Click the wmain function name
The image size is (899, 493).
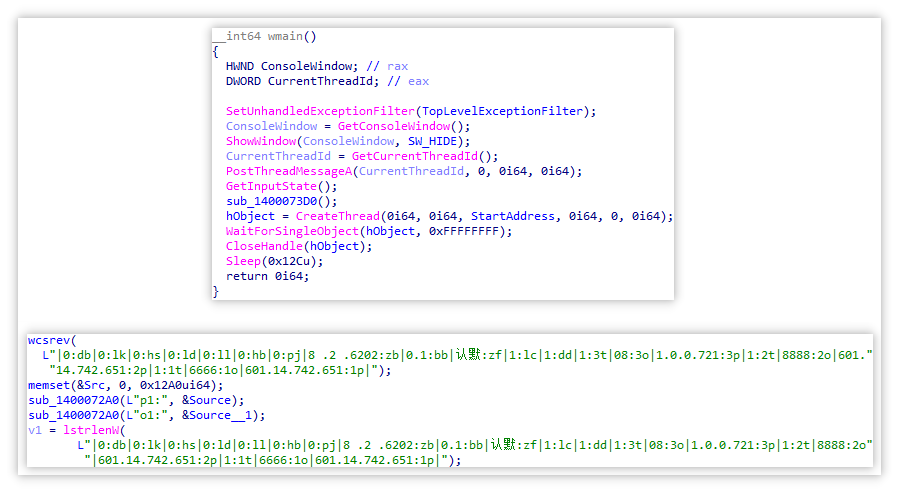click(285, 36)
